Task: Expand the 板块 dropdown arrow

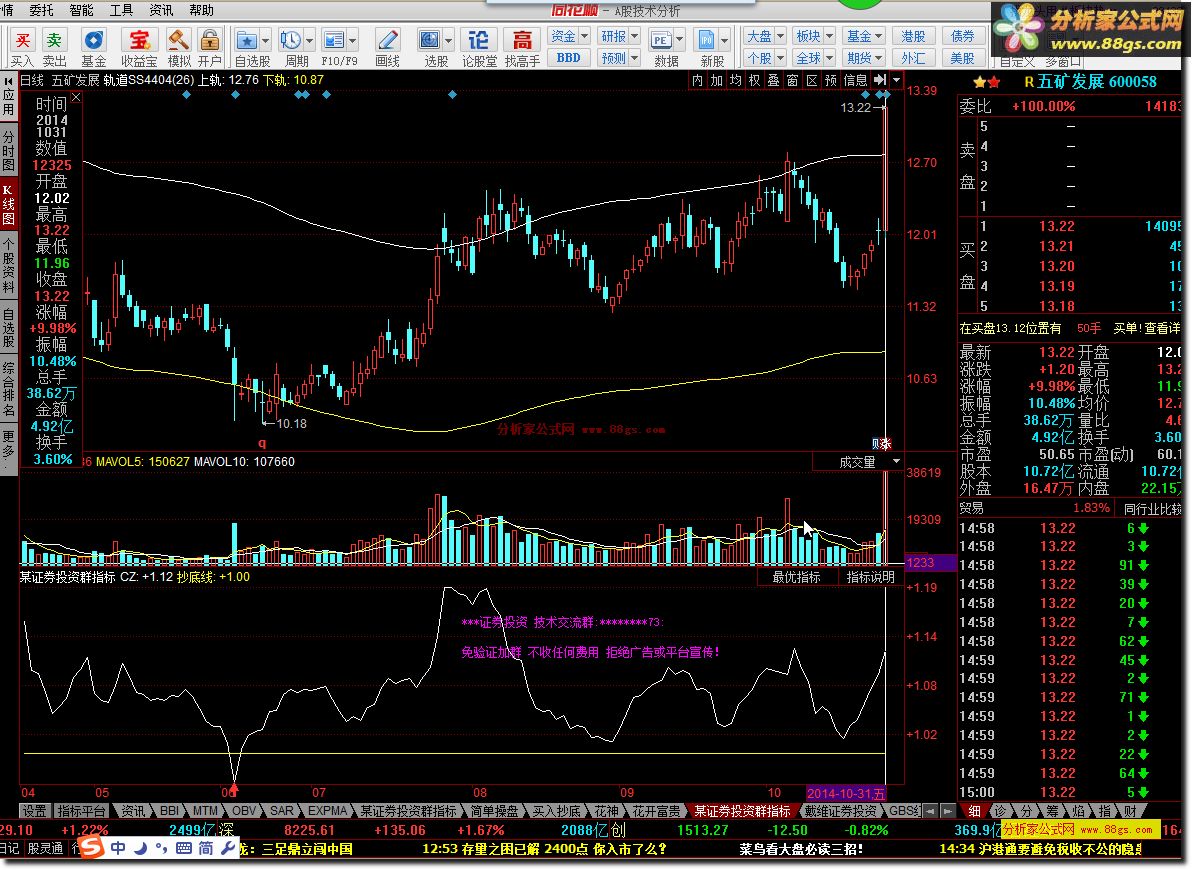Action: 829,36
